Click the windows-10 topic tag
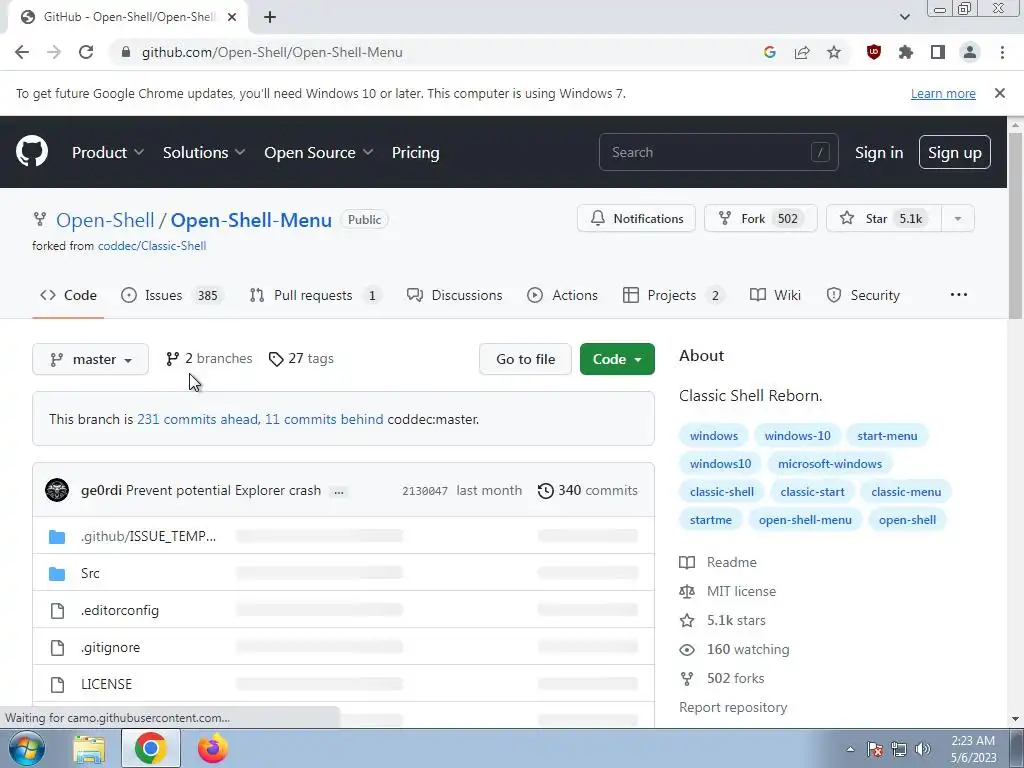The image size is (1024, 768). [797, 436]
